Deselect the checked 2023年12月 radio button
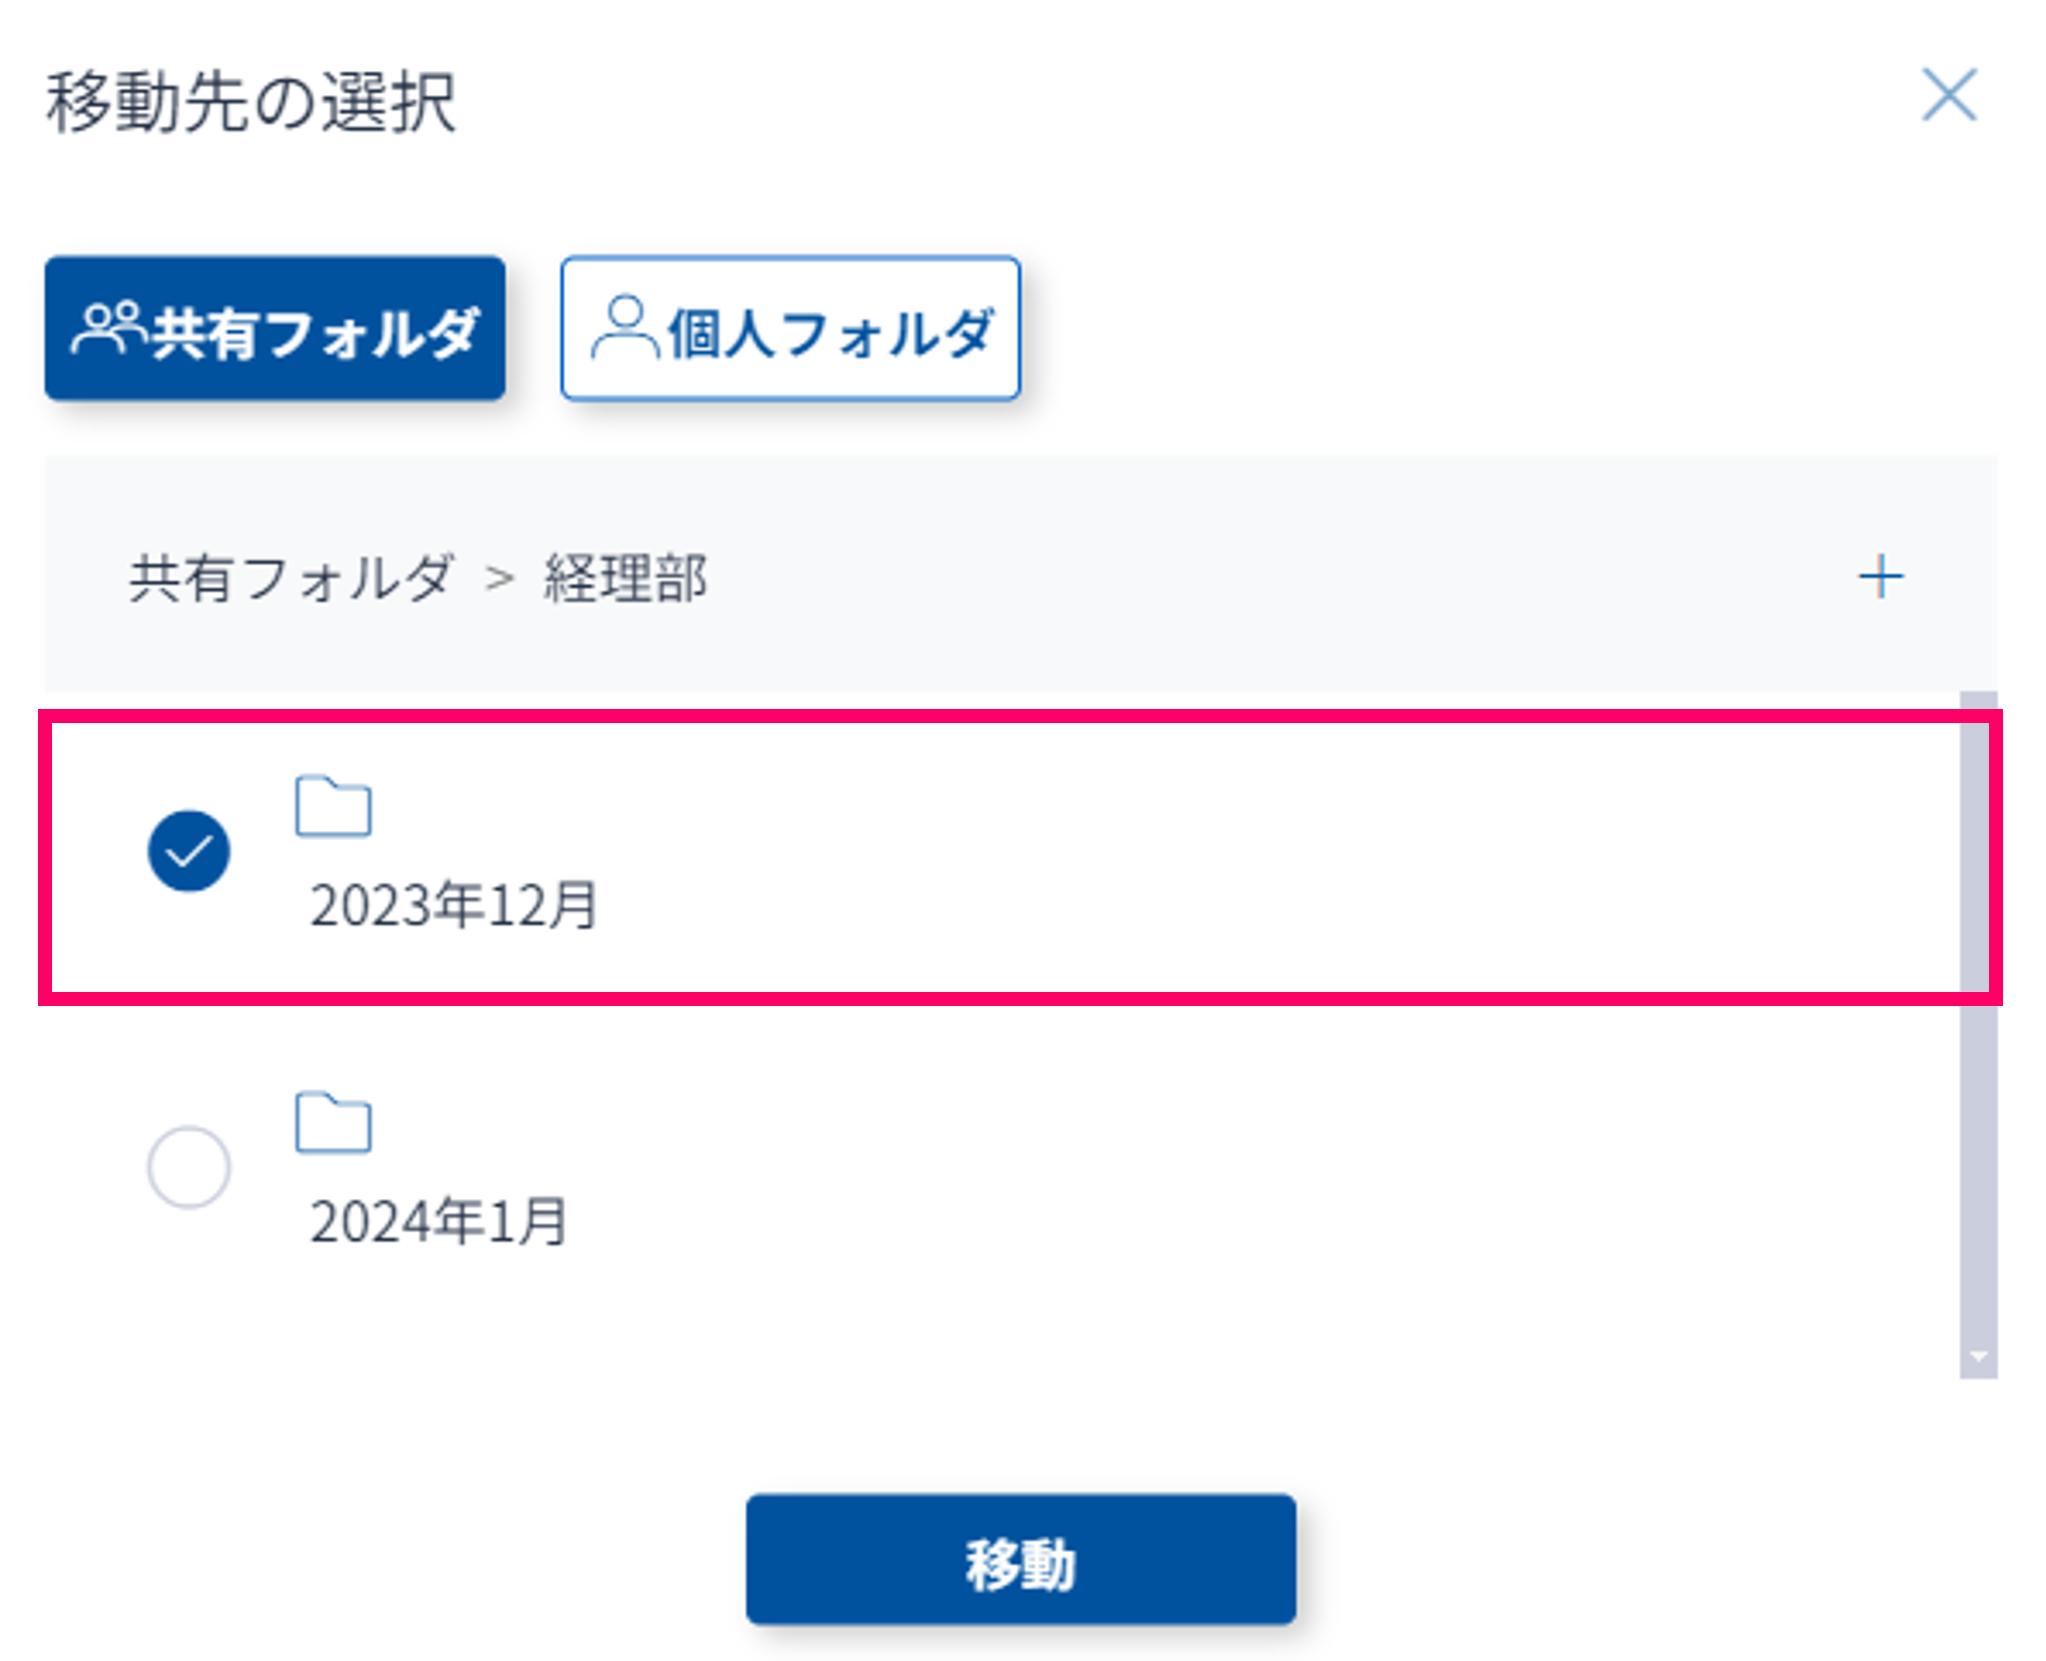This screenshot has height=1661, width=2046. coord(189,851)
